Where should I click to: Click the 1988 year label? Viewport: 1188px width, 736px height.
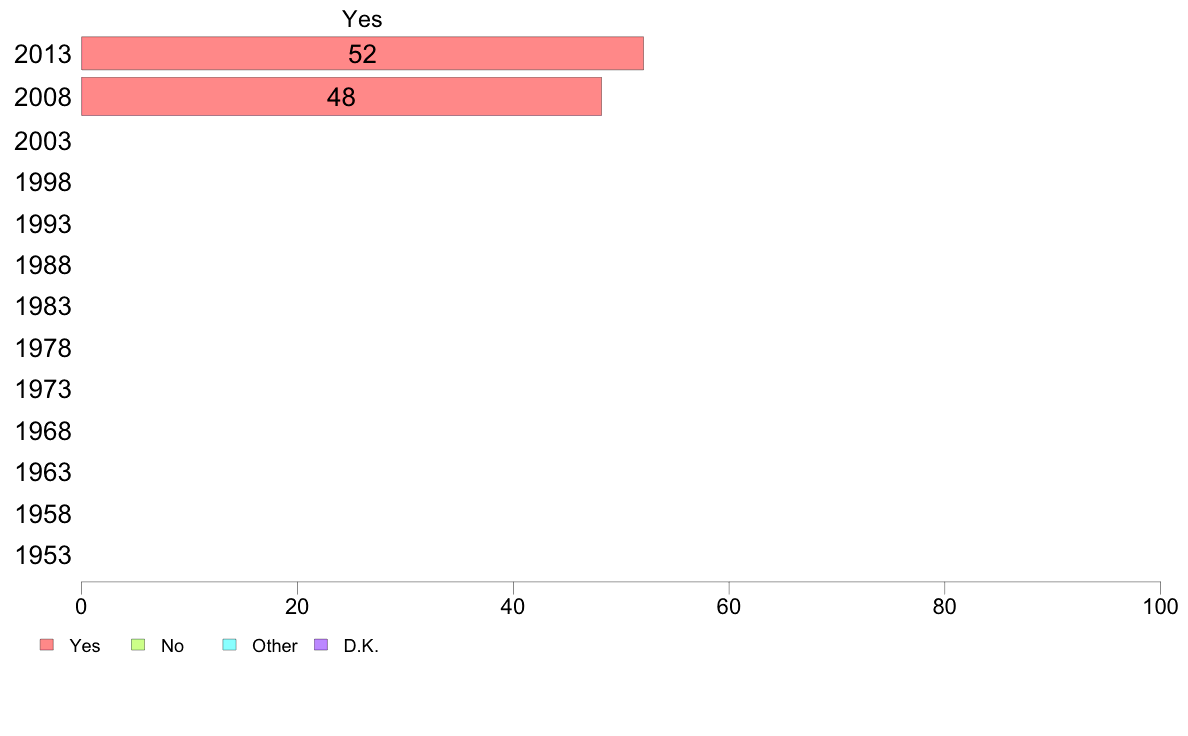tap(42, 265)
